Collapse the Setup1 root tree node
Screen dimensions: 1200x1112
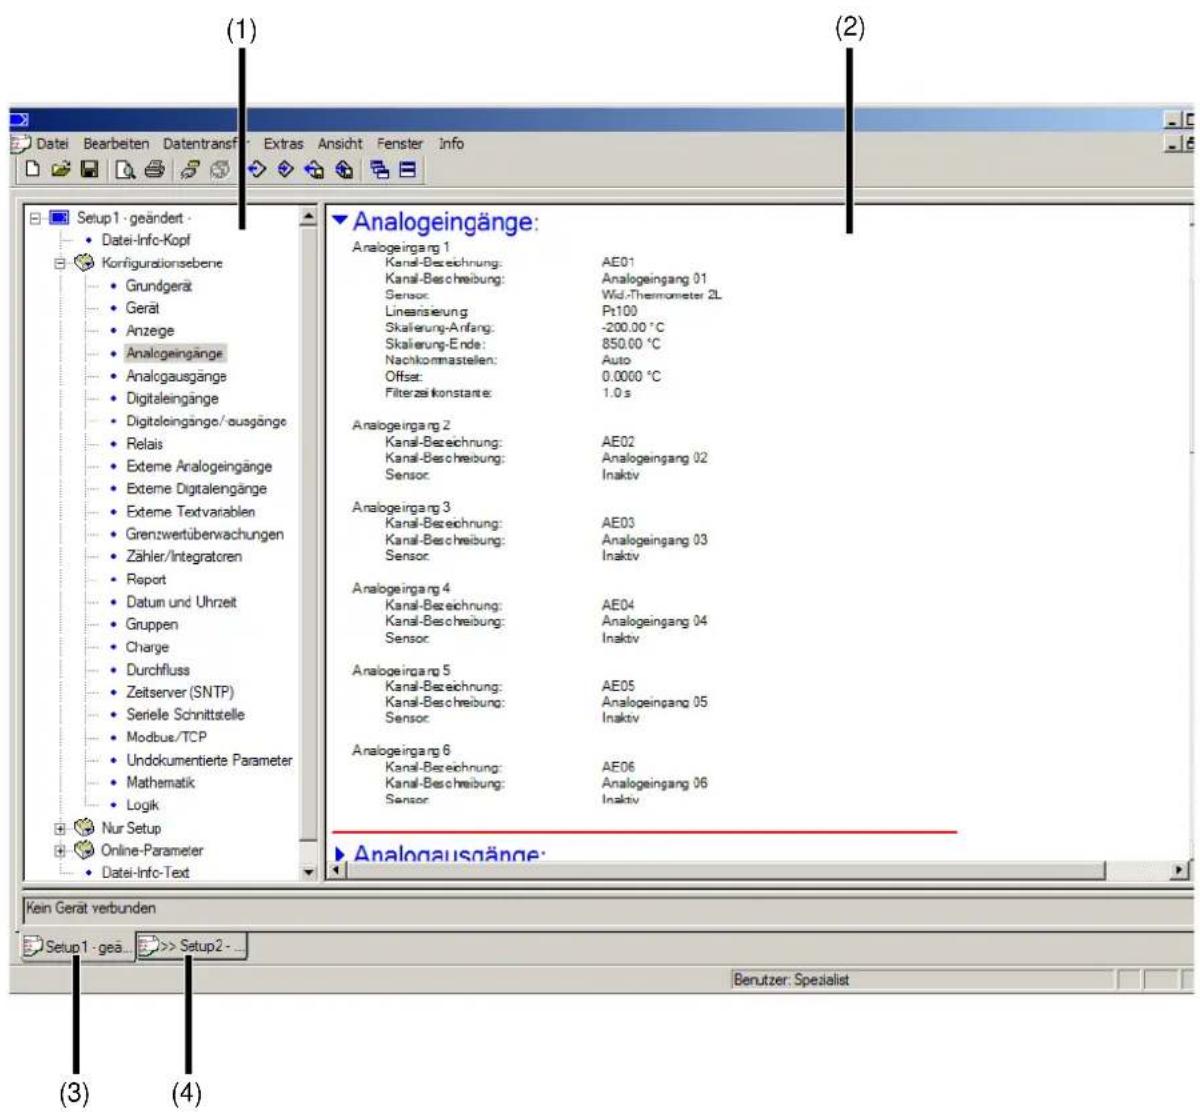click(x=36, y=218)
